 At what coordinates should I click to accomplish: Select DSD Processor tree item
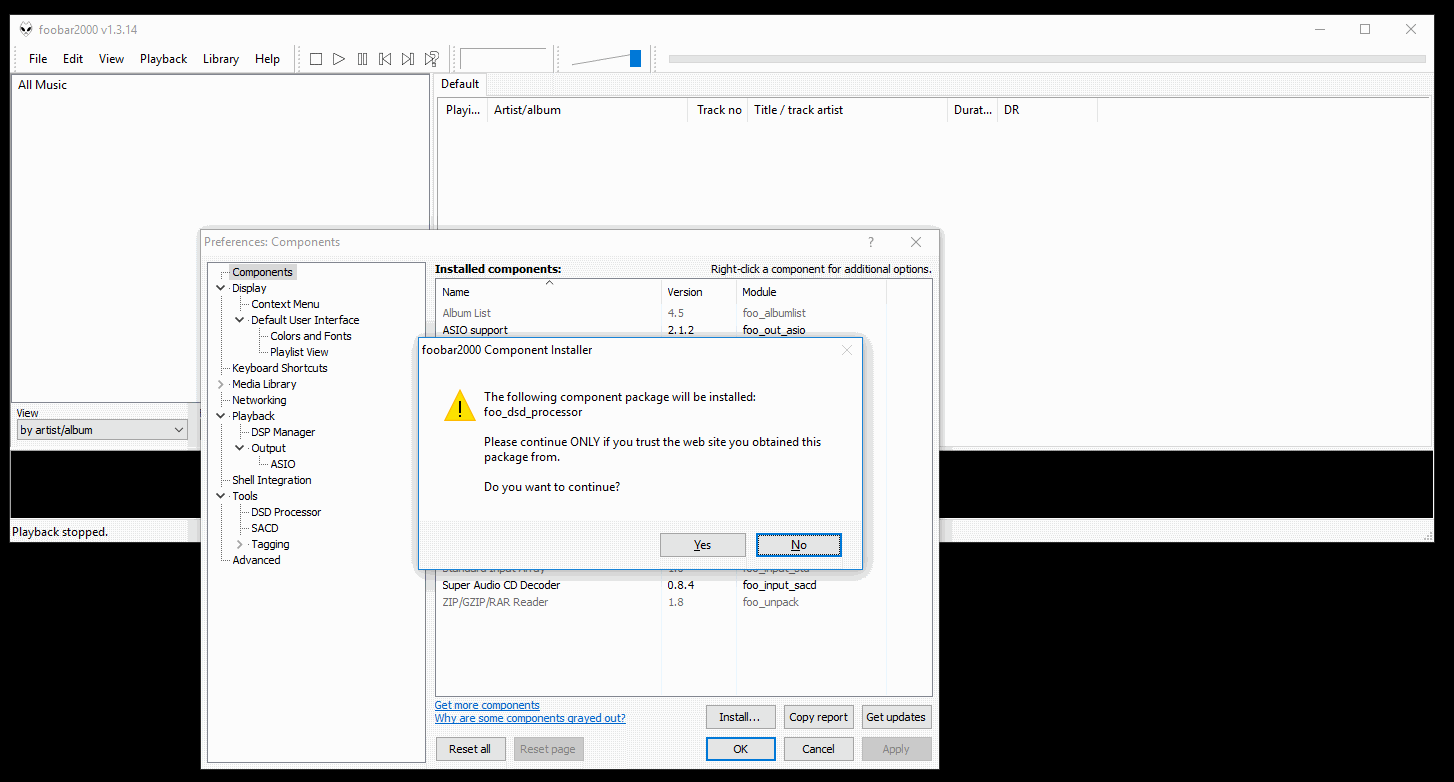click(286, 512)
